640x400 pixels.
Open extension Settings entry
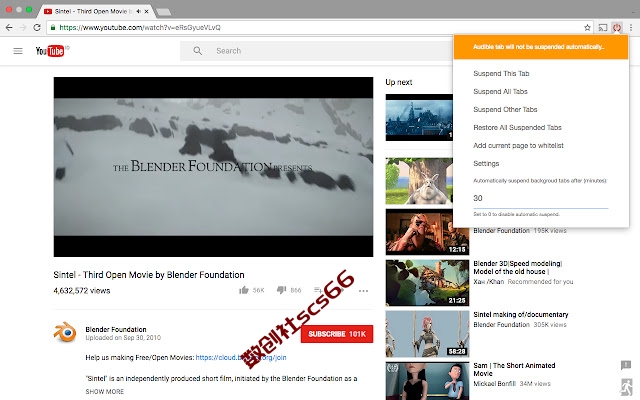[486, 163]
